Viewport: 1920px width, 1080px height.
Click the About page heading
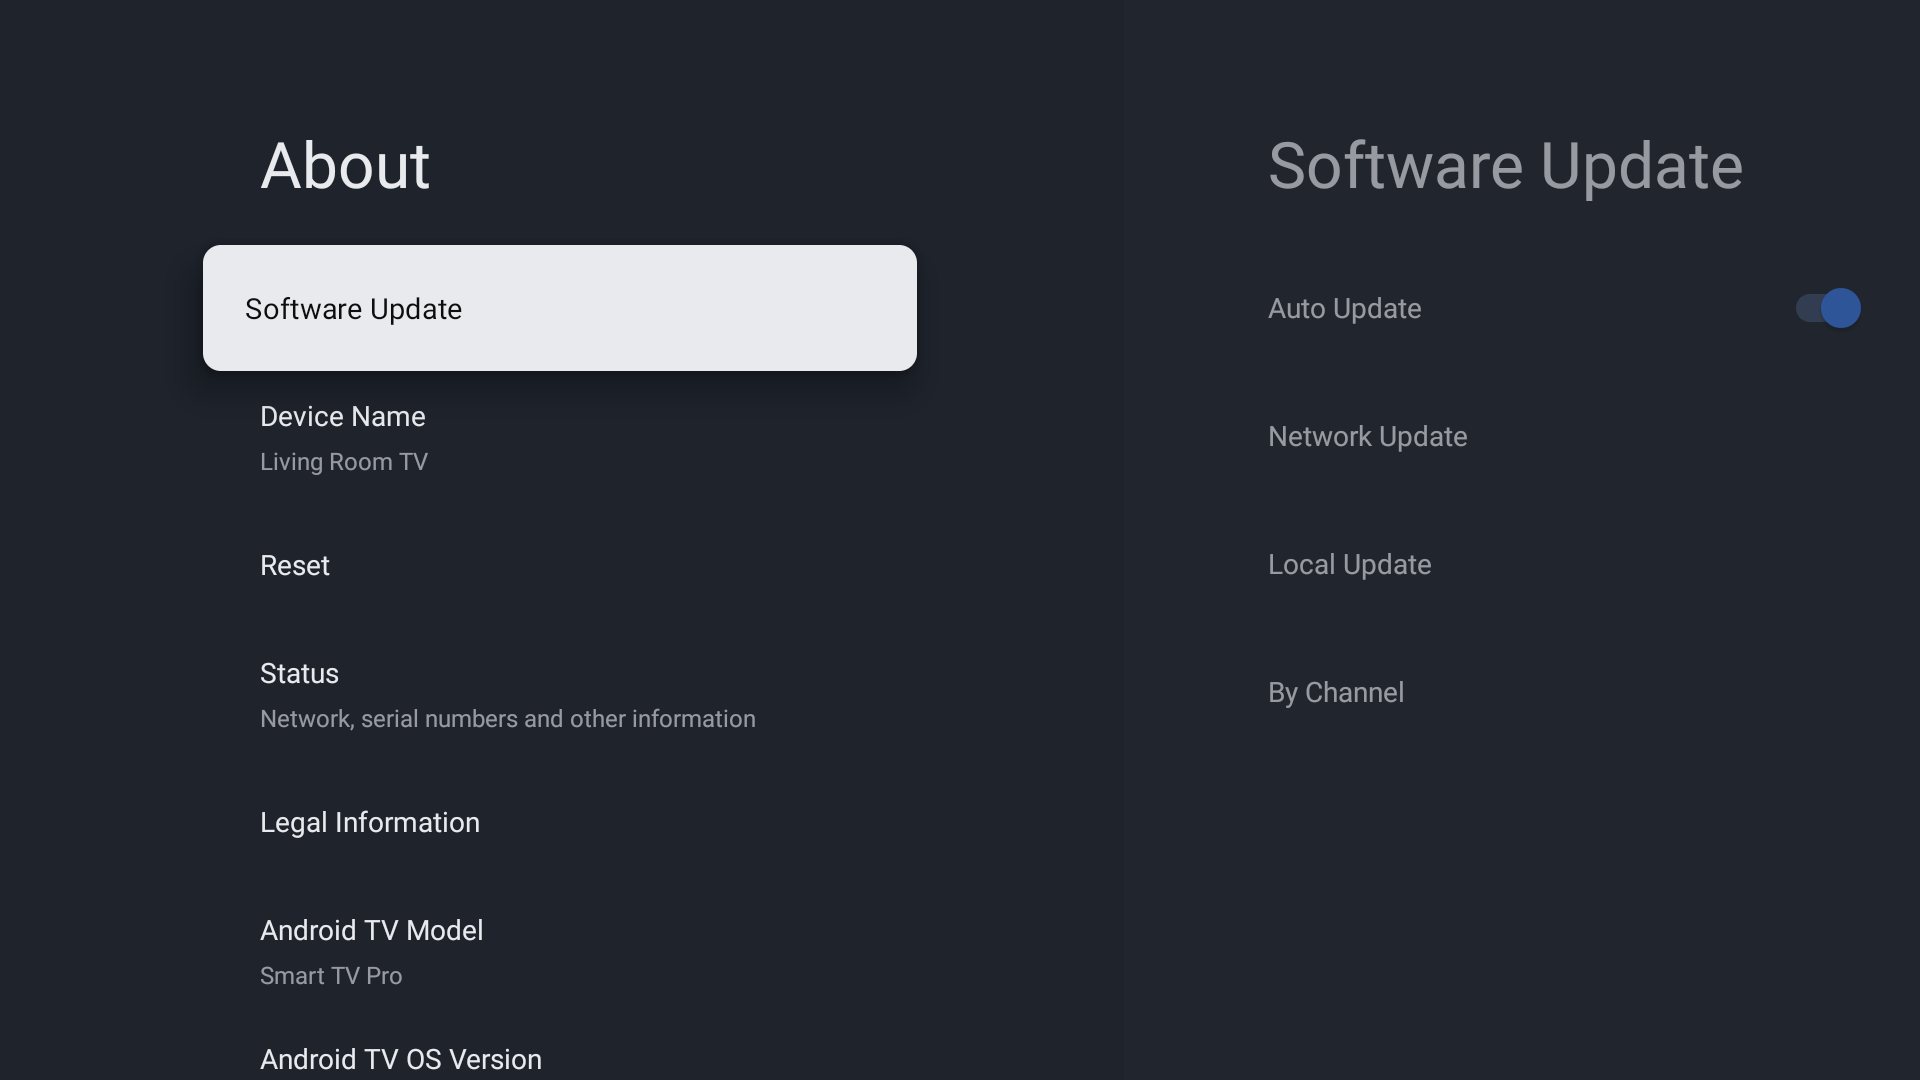pos(345,166)
